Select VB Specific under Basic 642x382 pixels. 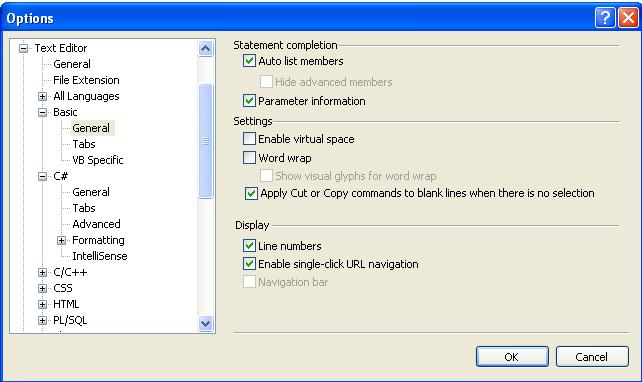click(x=97, y=160)
